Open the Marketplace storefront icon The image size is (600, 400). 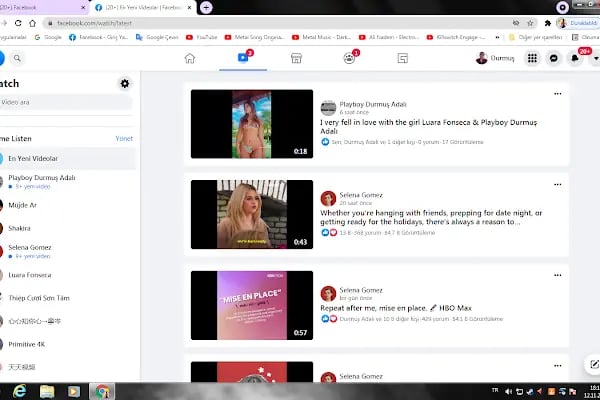point(296,58)
